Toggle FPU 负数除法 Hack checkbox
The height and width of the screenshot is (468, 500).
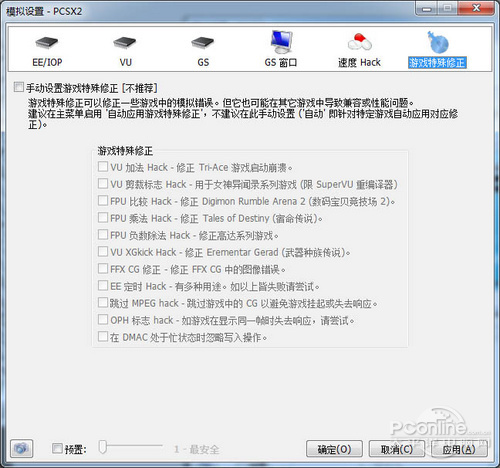[x=103, y=234]
